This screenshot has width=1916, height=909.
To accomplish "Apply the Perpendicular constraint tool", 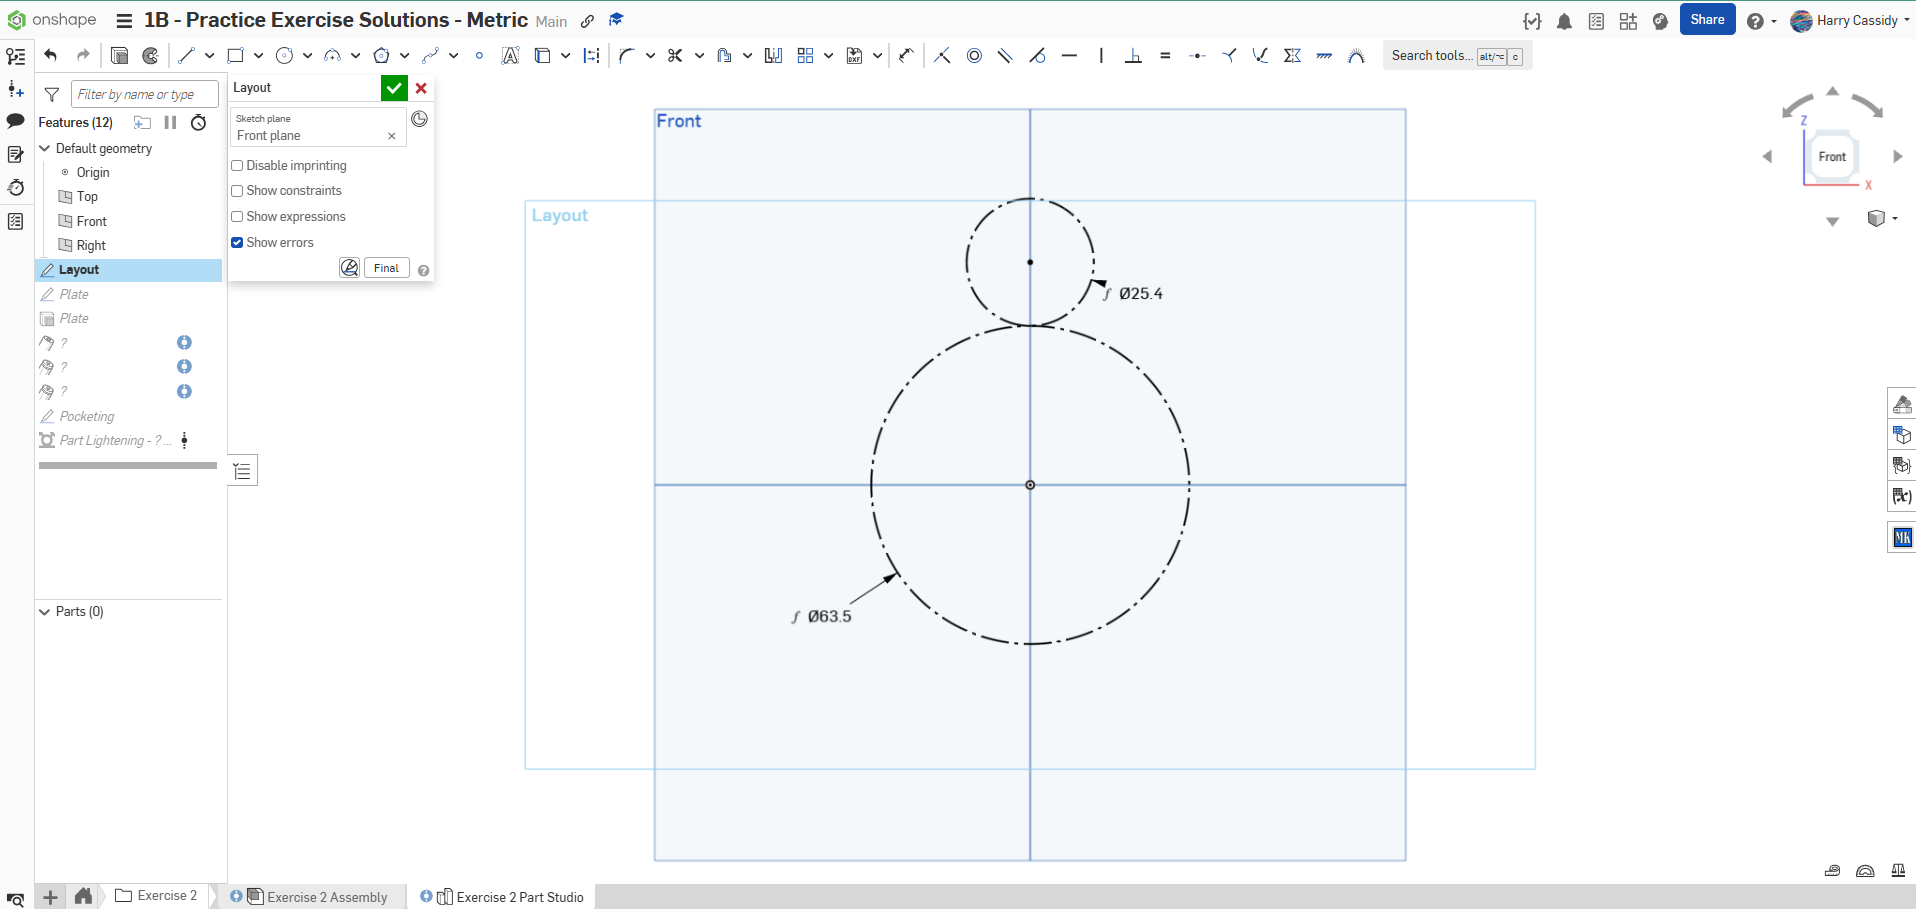I will pyautogui.click(x=1133, y=56).
